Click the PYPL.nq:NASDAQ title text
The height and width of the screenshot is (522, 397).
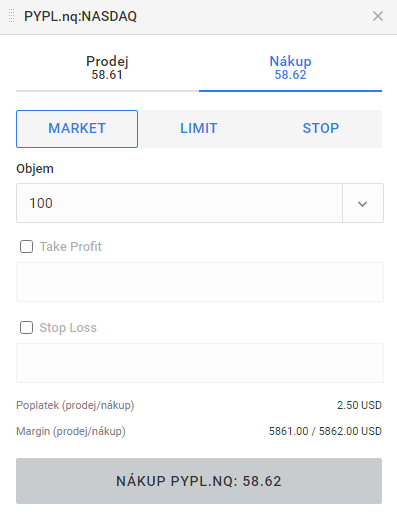coord(80,16)
